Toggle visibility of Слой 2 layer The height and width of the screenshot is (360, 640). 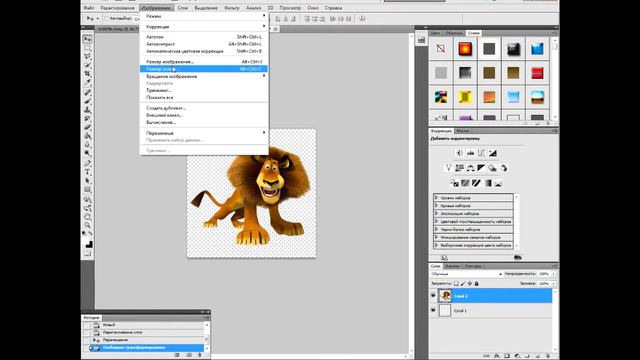click(433, 296)
